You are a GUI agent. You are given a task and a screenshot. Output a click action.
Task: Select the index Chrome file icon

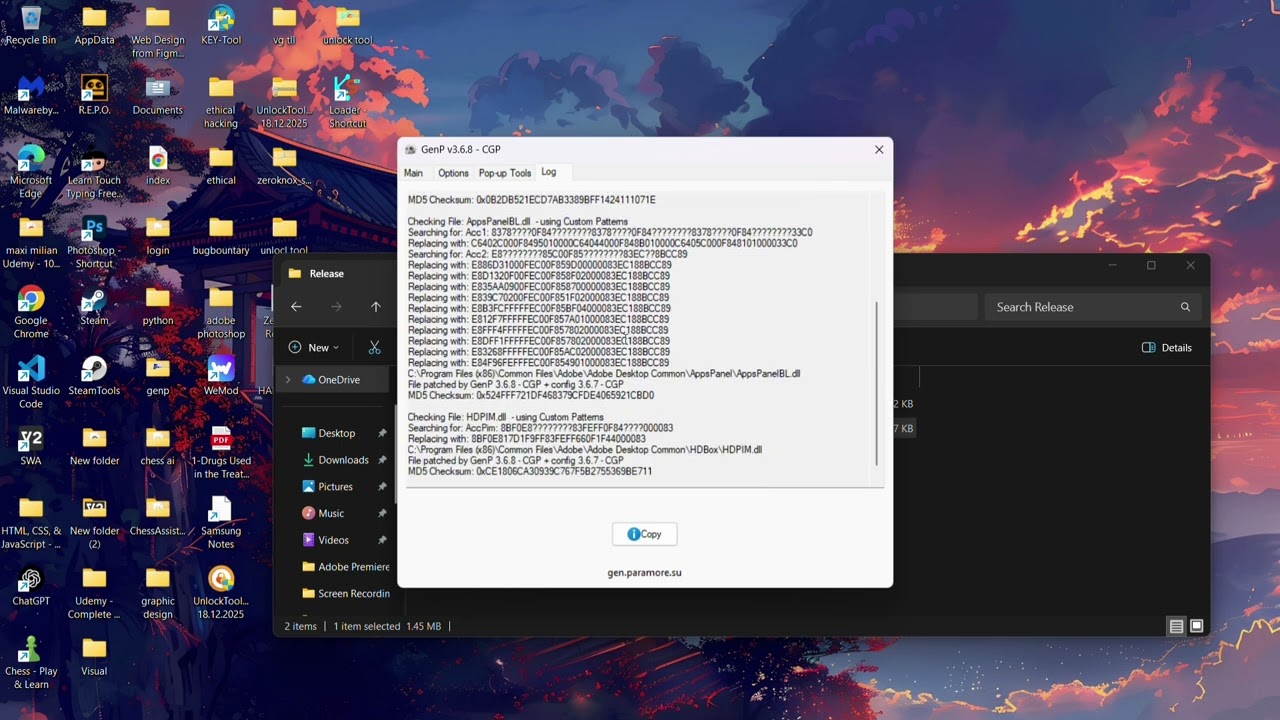157,166
